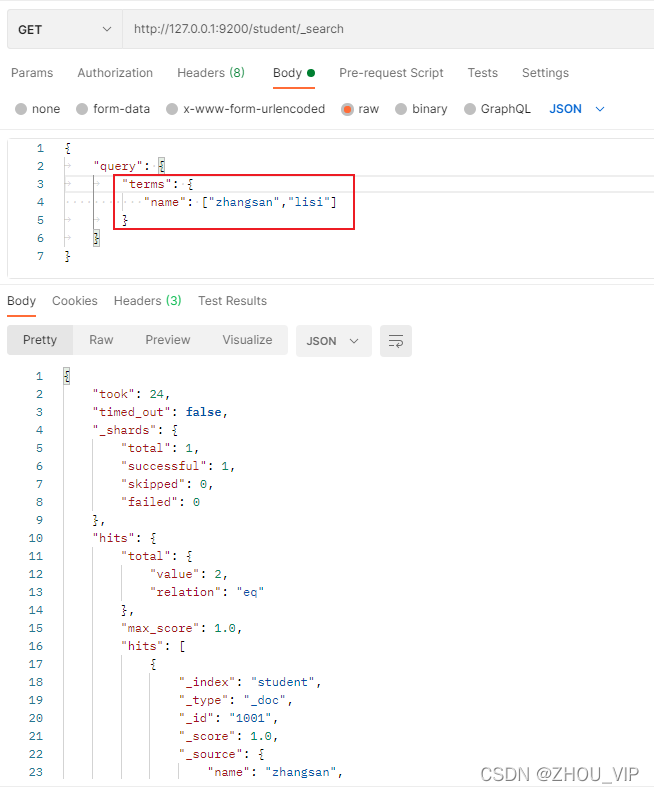Click the "_source" key in response
Image resolution: width=654 pixels, height=793 pixels.
click(x=211, y=755)
